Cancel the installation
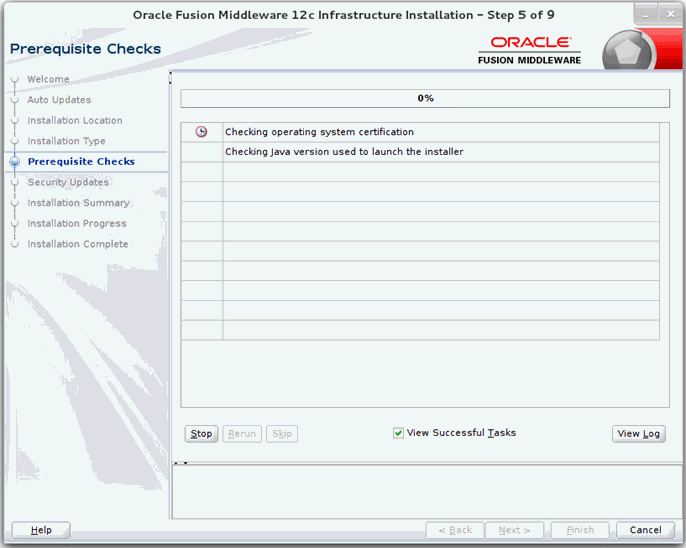The height and width of the screenshot is (548, 686). [x=645, y=530]
